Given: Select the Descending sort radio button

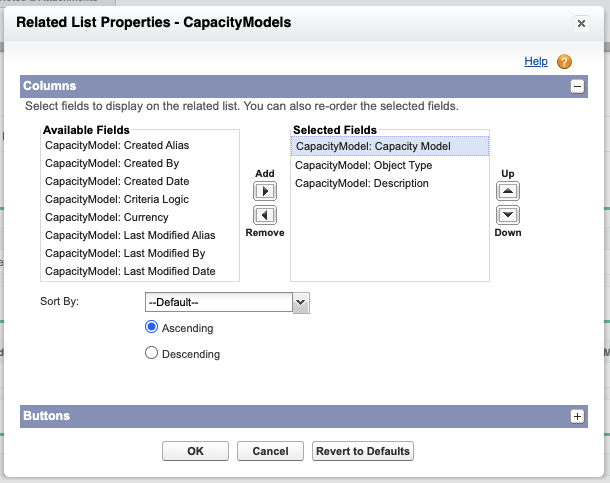Looking at the screenshot, I should point(151,353).
